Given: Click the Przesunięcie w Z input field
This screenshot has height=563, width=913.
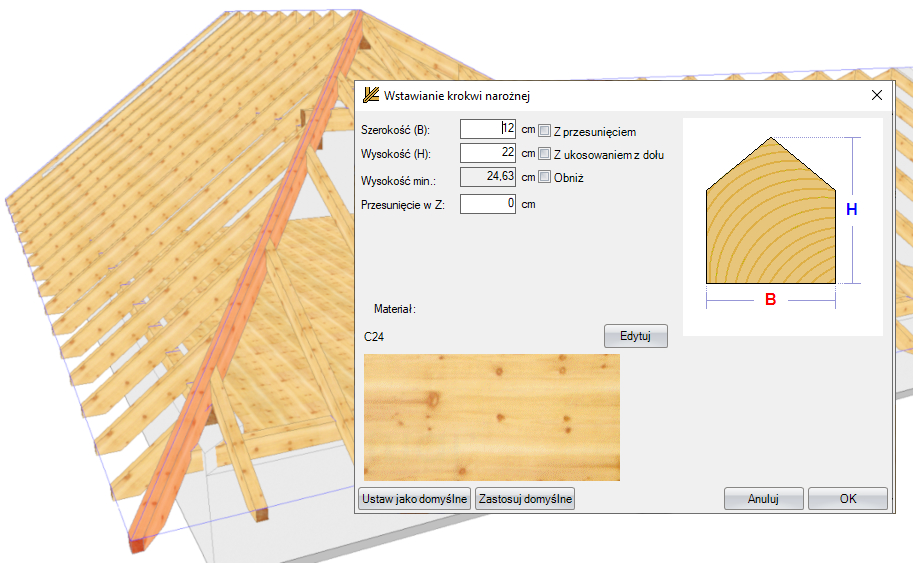Looking at the screenshot, I should click(488, 203).
